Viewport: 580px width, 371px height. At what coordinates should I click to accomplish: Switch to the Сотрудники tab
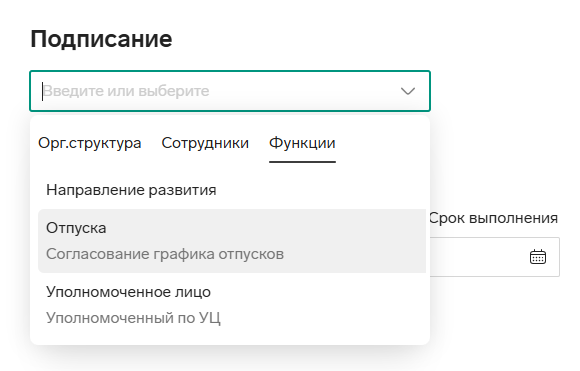tap(205, 143)
